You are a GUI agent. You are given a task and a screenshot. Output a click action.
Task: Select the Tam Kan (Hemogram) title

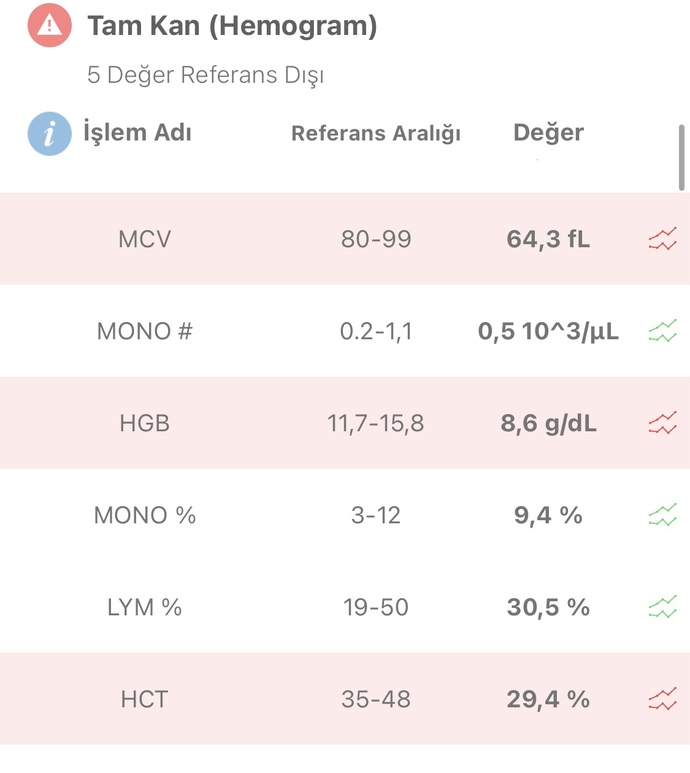232,26
